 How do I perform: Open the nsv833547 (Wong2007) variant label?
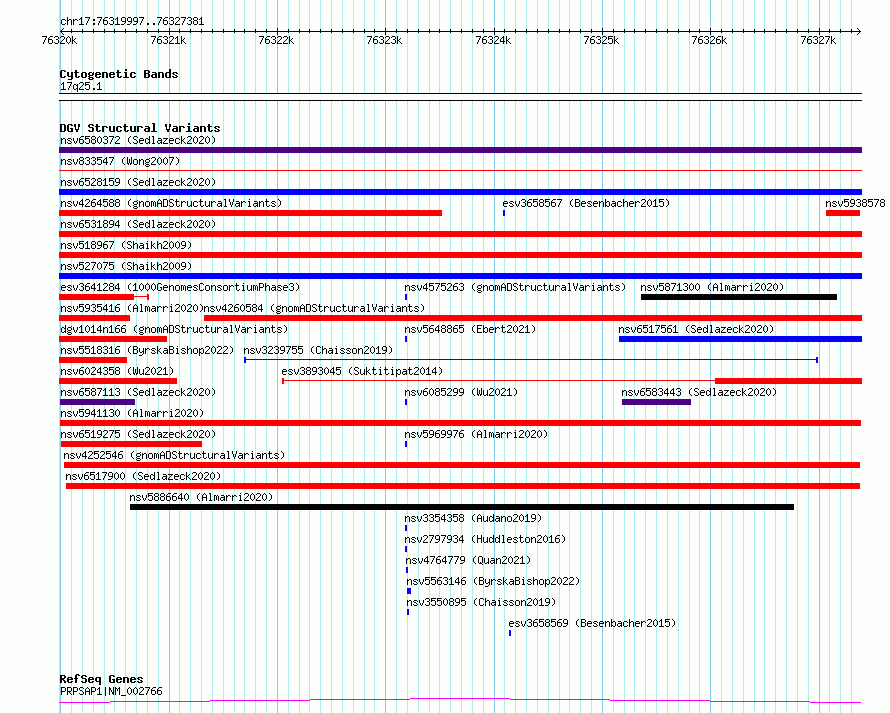click(120, 161)
